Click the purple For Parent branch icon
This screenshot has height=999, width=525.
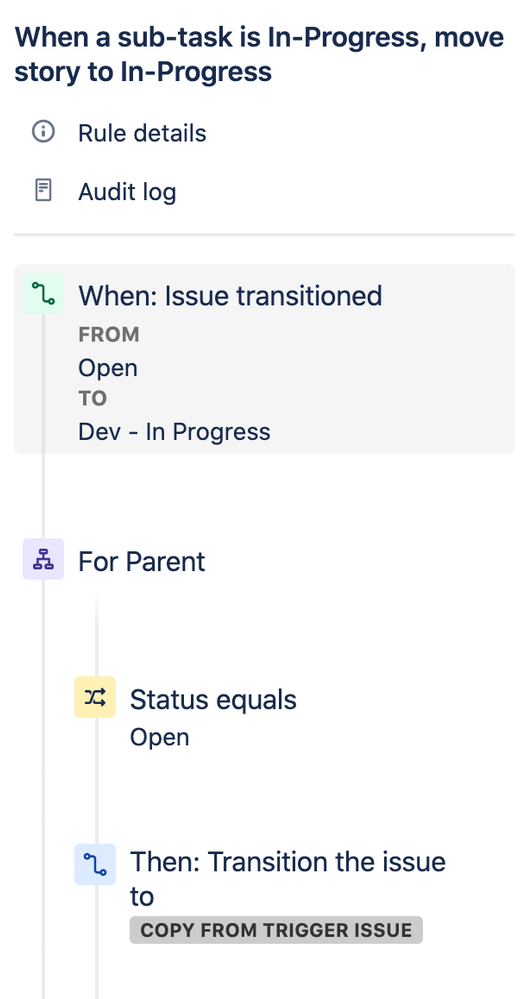coord(43,559)
